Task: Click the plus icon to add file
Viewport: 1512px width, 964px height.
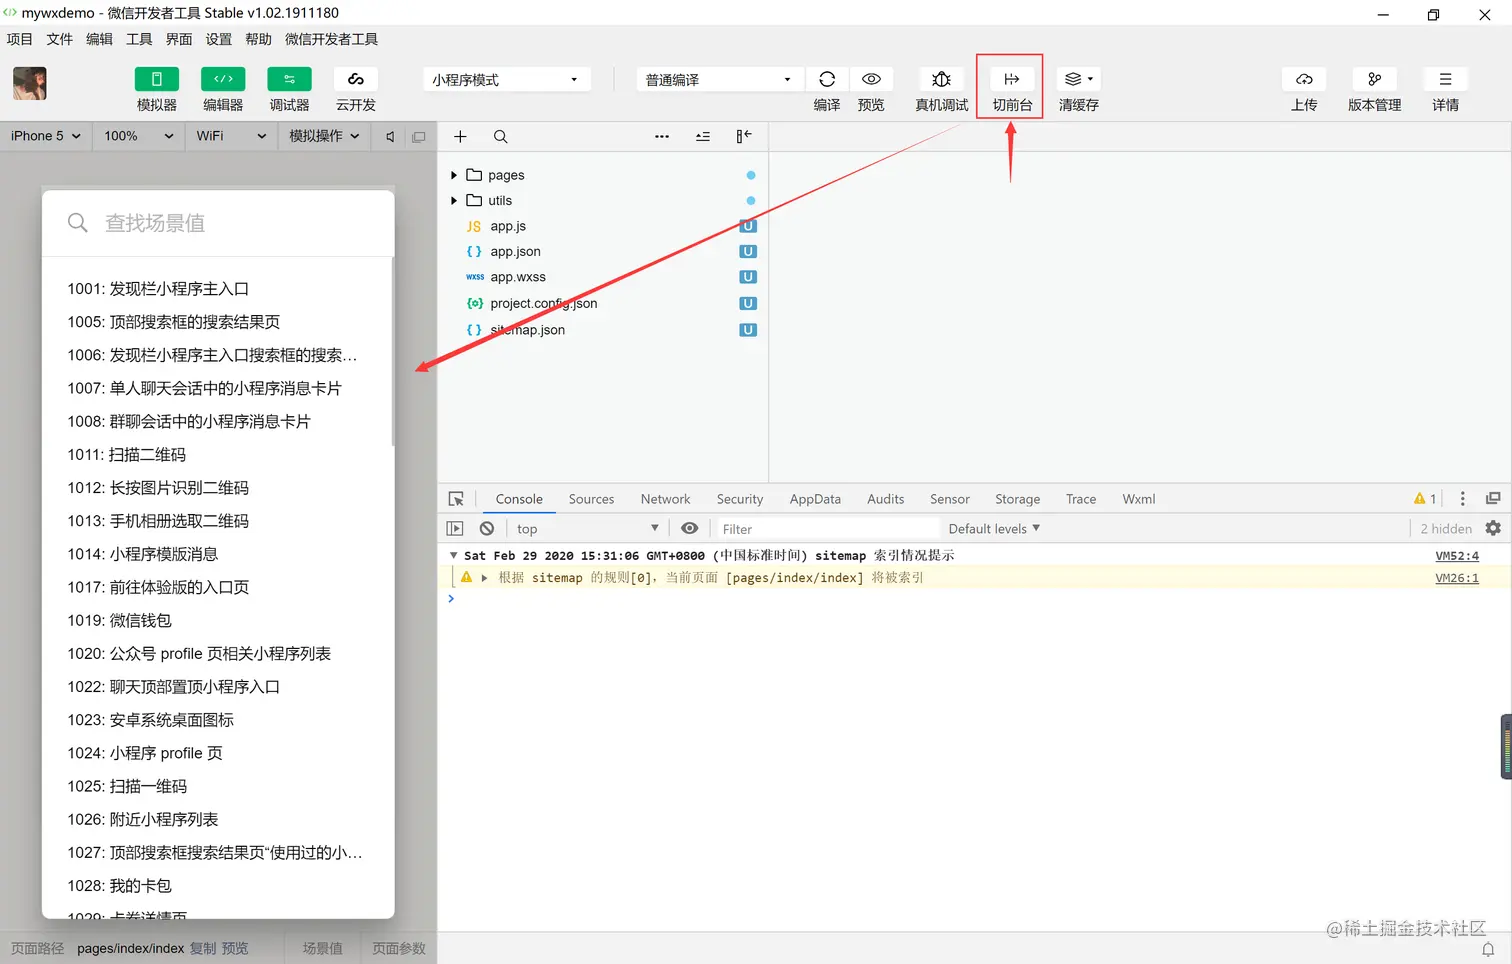Action: pos(460,137)
